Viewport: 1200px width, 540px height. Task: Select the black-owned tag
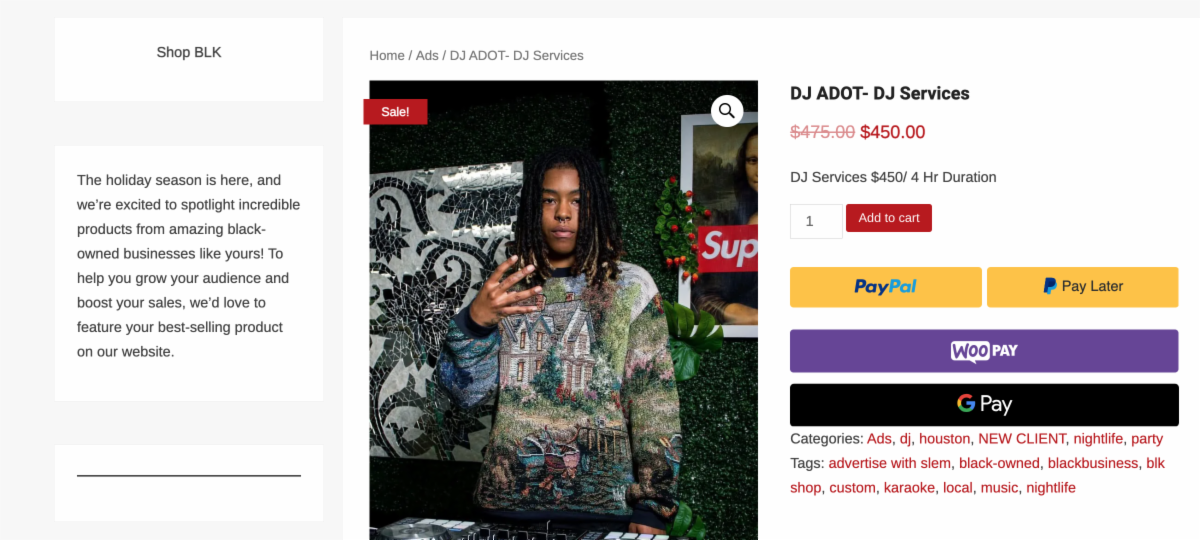(999, 463)
